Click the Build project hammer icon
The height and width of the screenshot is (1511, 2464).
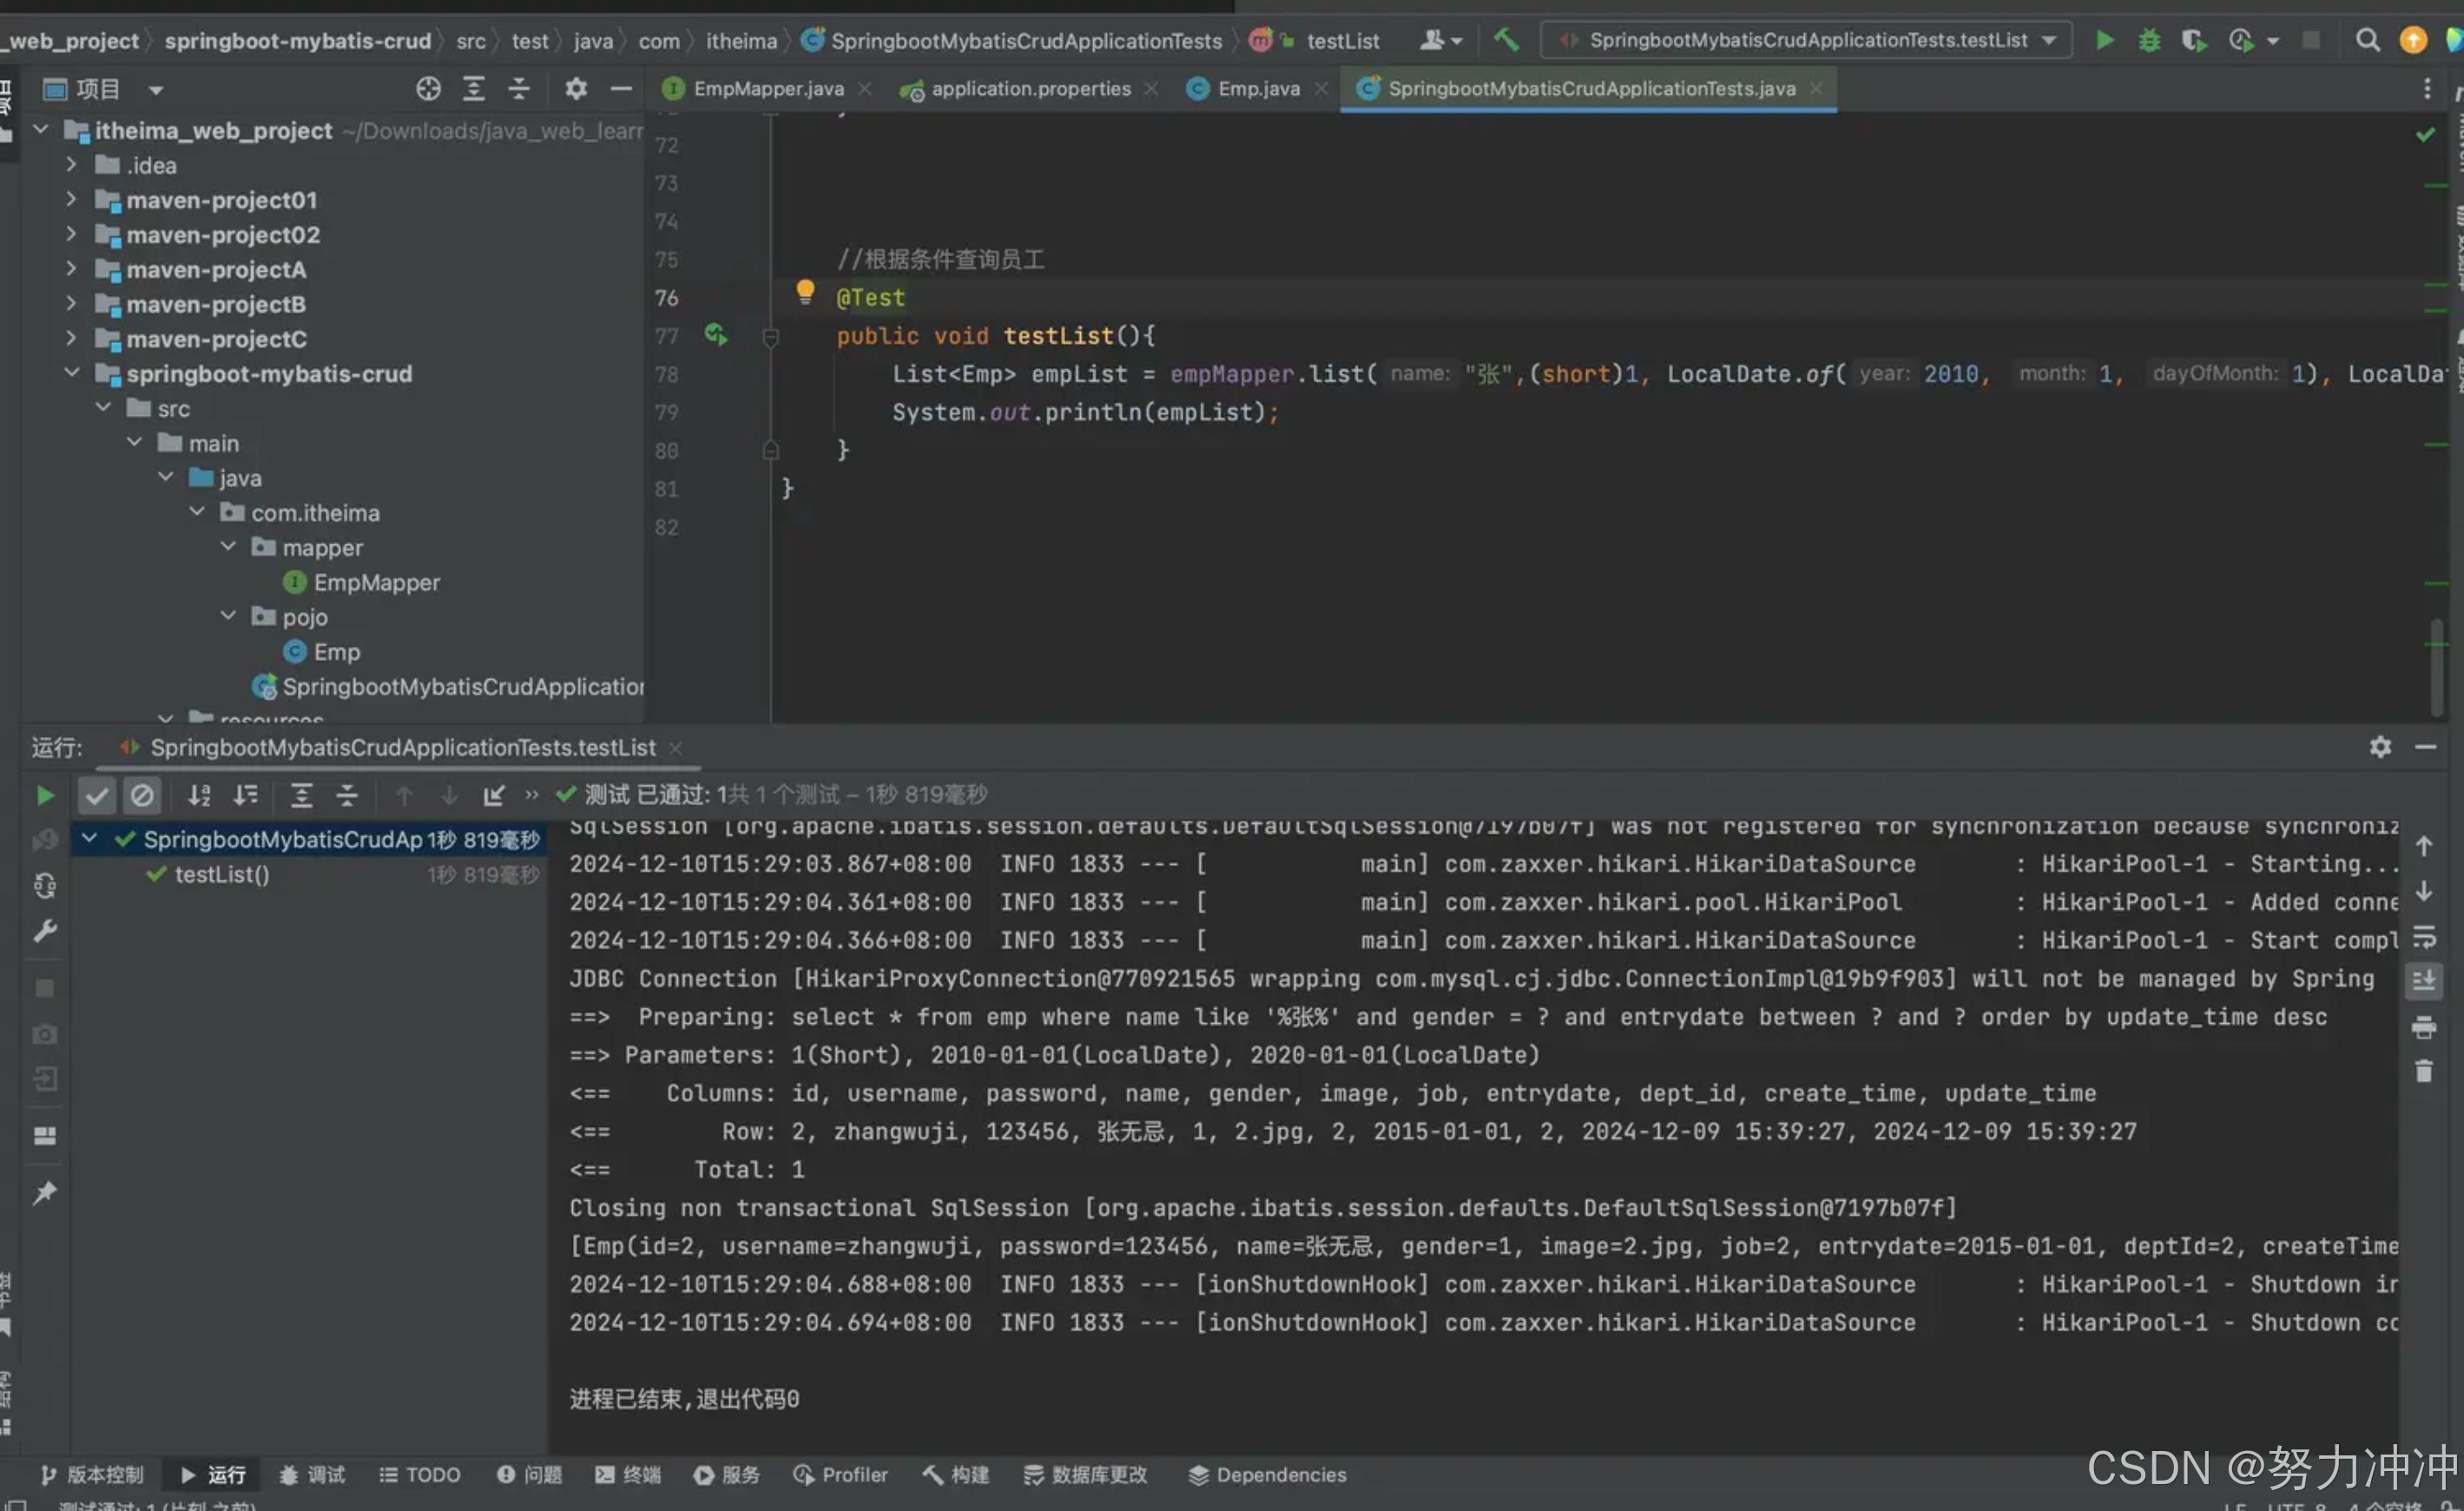point(1506,40)
